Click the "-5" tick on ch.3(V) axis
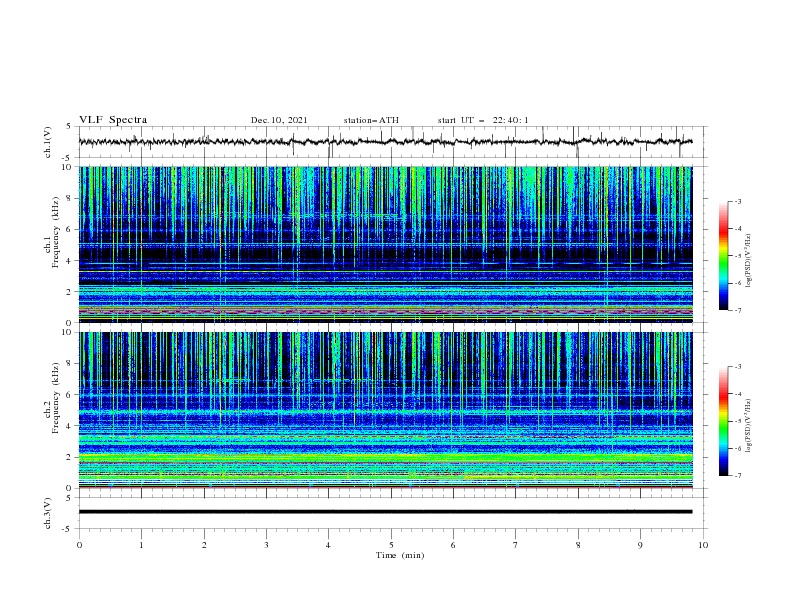792x612 pixels. tap(68, 529)
